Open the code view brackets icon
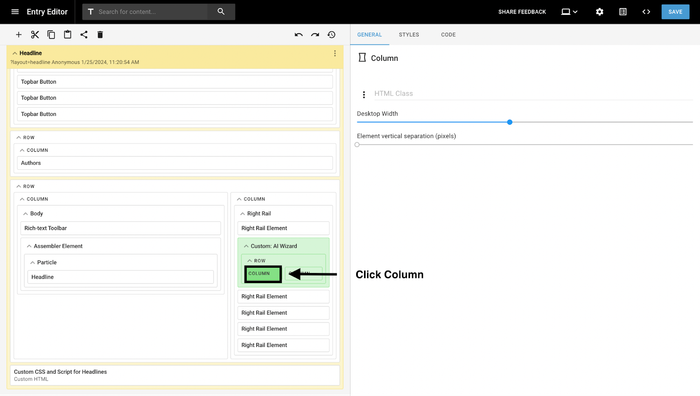Image resolution: width=700 pixels, height=396 pixels. click(x=646, y=12)
